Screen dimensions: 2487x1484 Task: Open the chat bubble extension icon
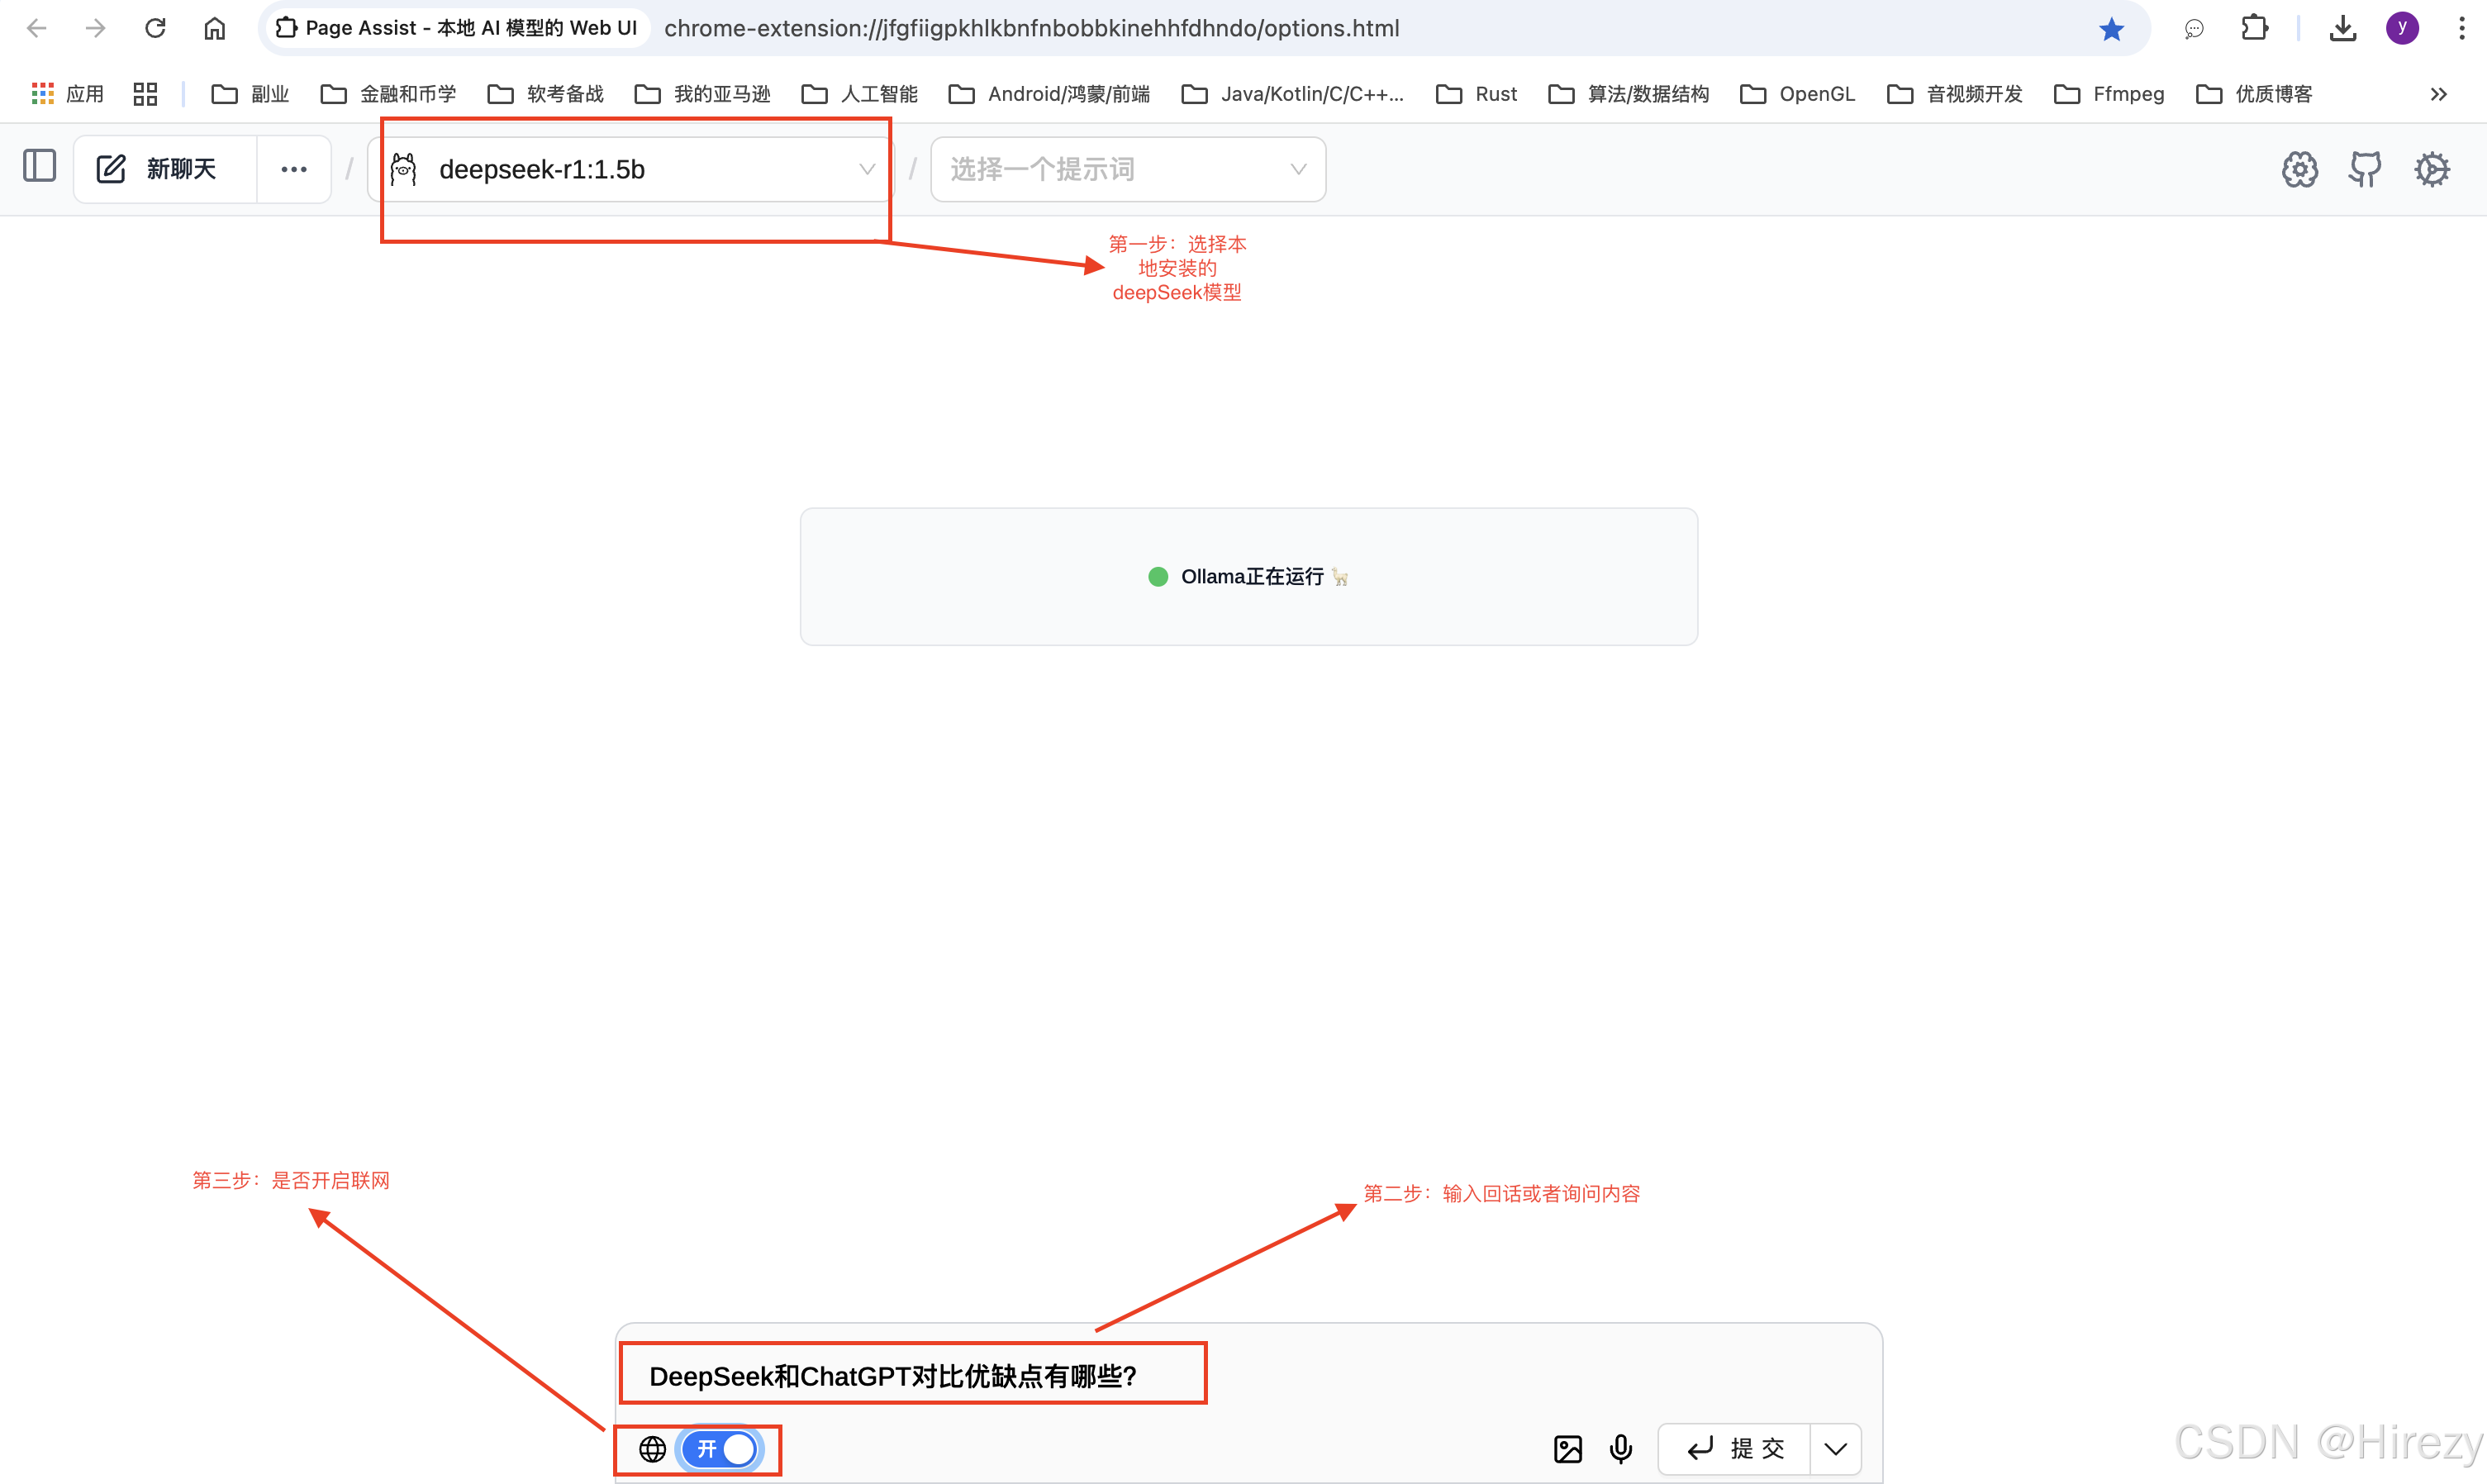[2193, 29]
